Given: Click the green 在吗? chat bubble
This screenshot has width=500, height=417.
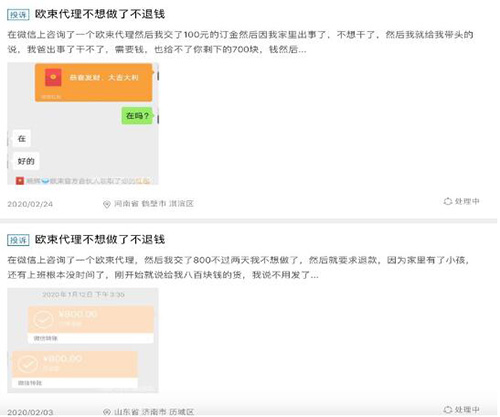Looking at the screenshot, I should point(137,116).
